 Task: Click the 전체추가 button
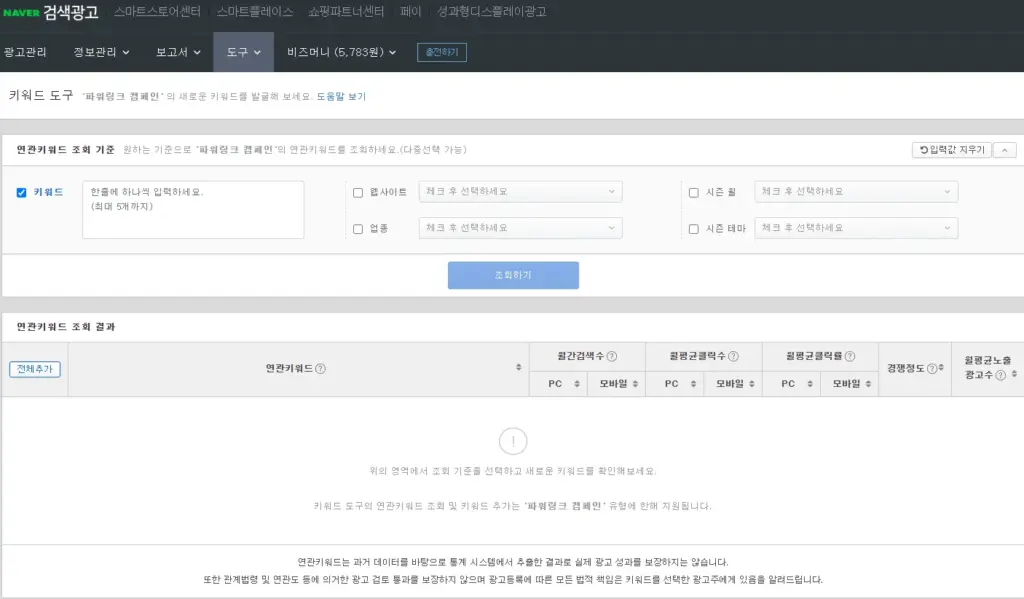[x=35, y=369]
